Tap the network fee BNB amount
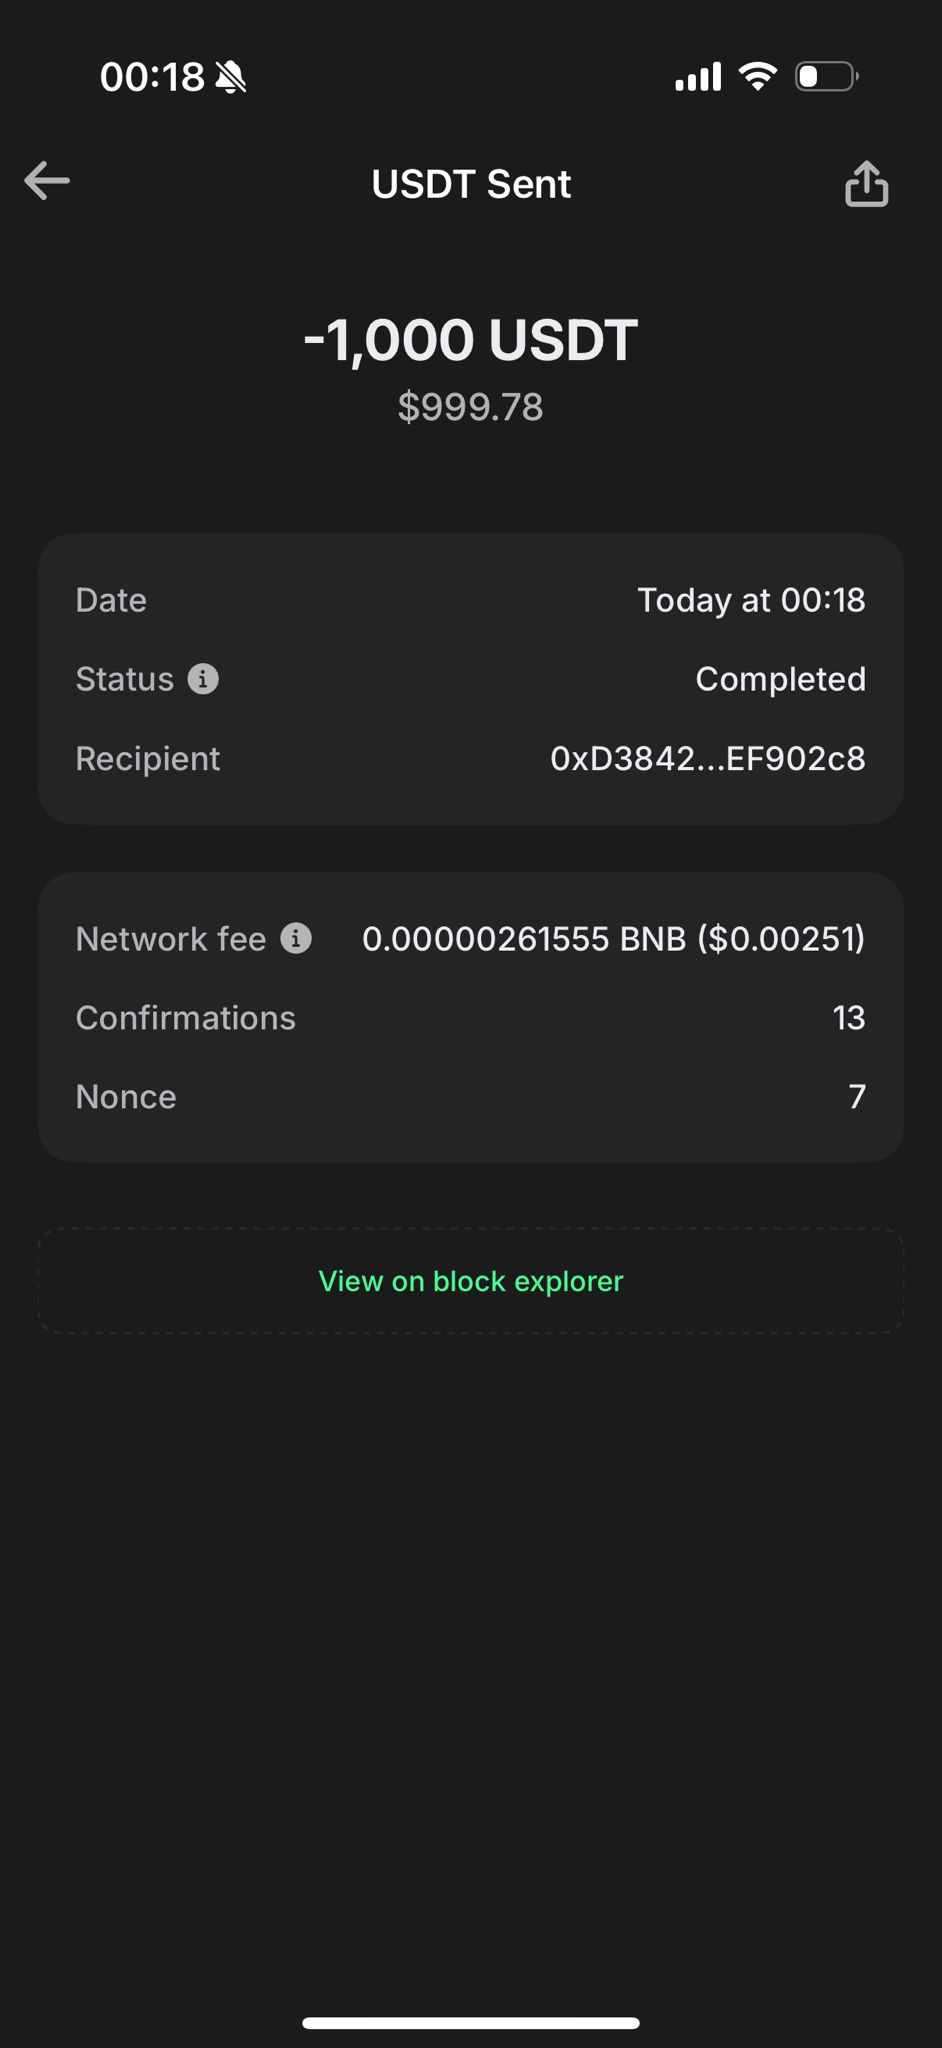 click(x=613, y=938)
